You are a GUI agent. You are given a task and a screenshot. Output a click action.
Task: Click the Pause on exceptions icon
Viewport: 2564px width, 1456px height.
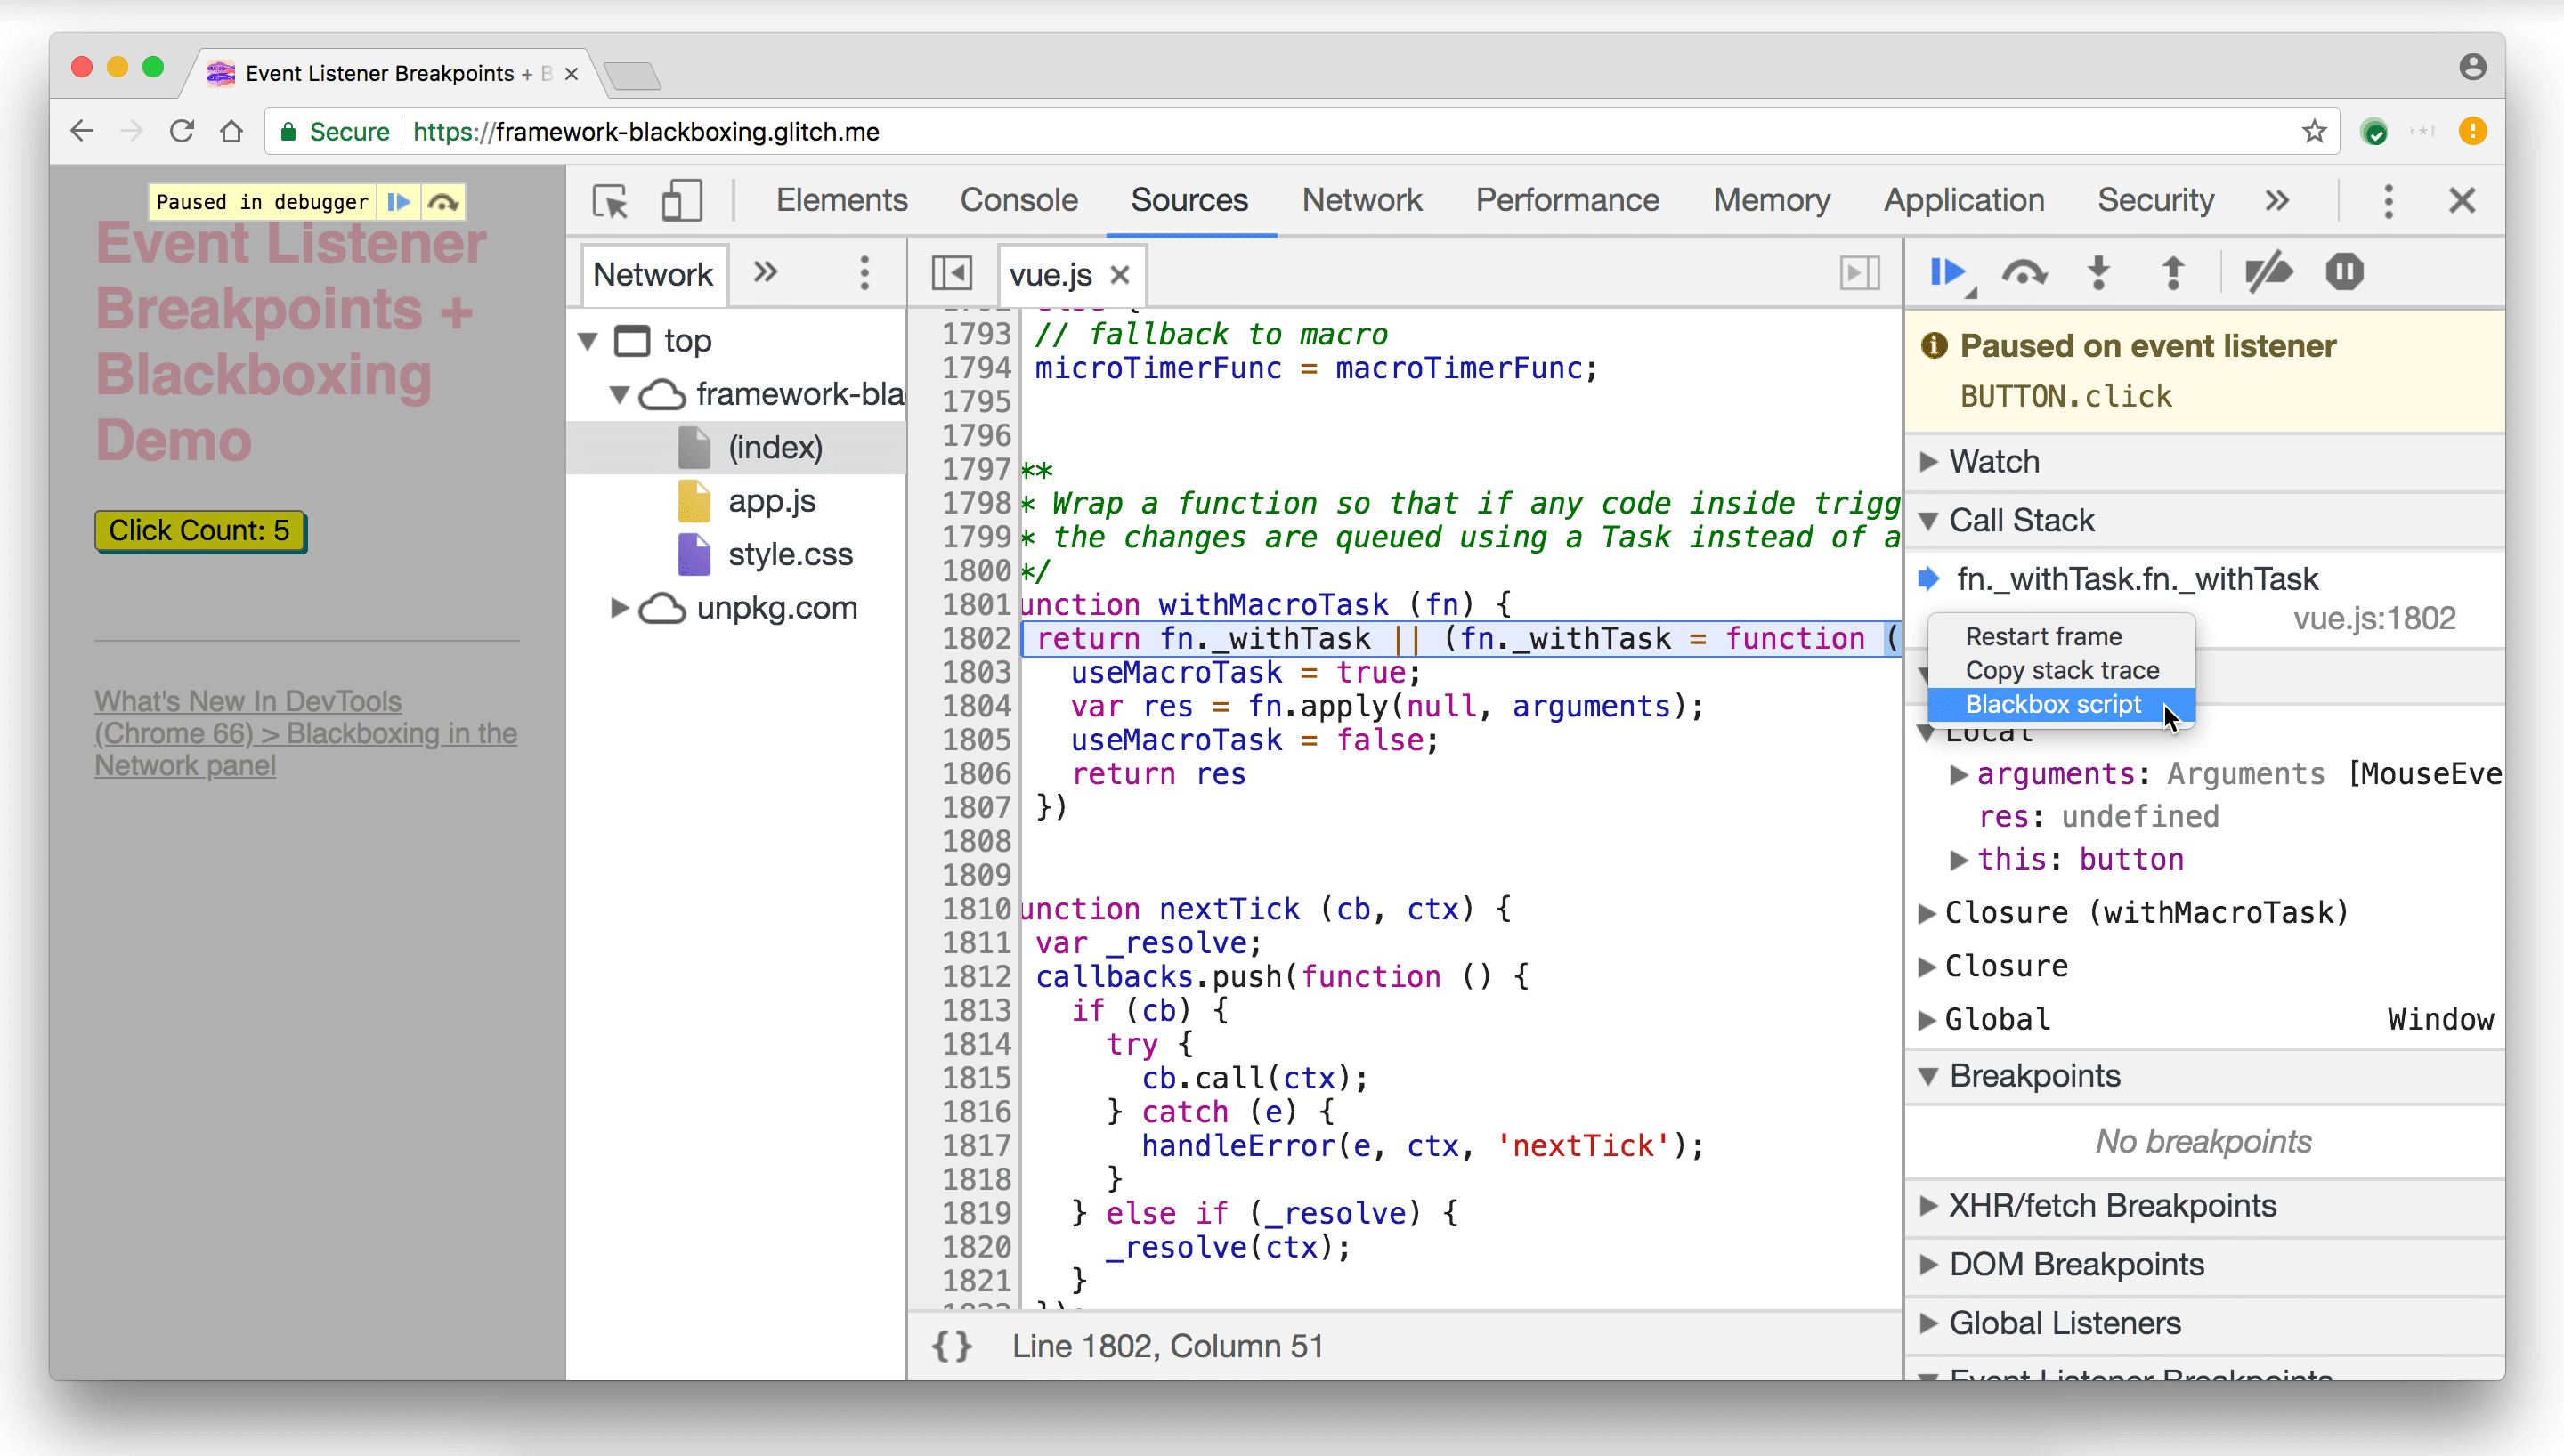click(x=2346, y=273)
